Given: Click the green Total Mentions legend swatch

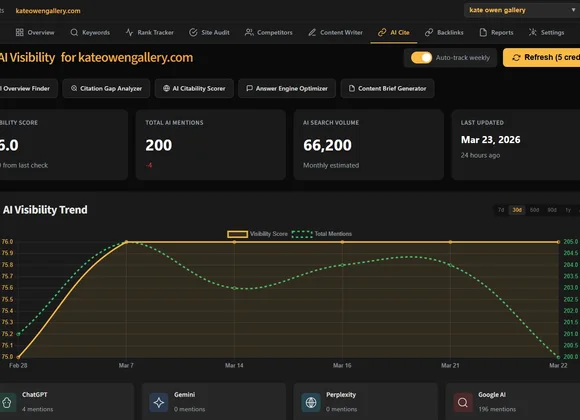Looking at the screenshot, I should 302,234.
